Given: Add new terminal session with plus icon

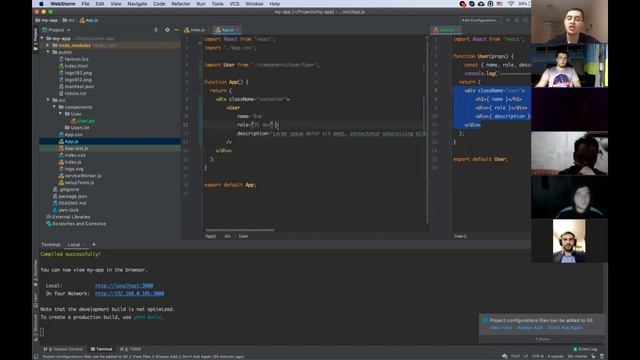Looking at the screenshot, I should [x=94, y=244].
